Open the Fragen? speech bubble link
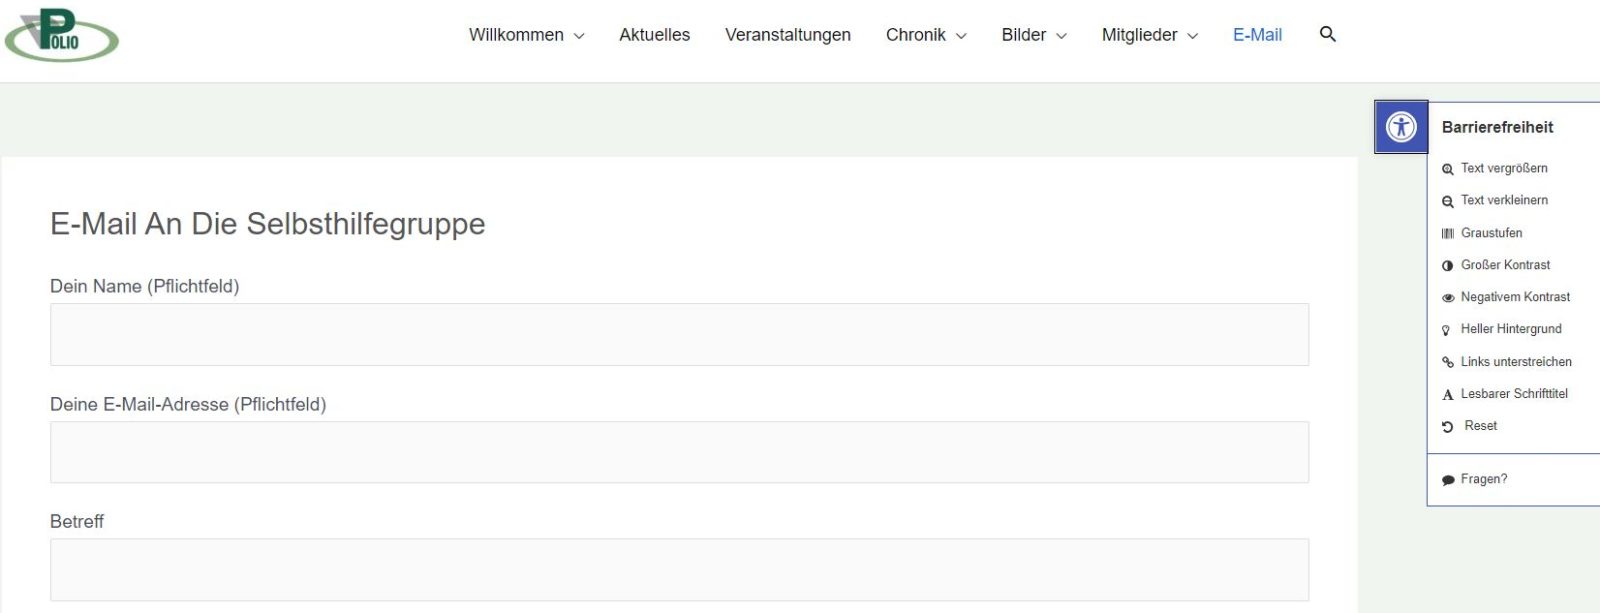This screenshot has height=613, width=1600. click(1483, 479)
